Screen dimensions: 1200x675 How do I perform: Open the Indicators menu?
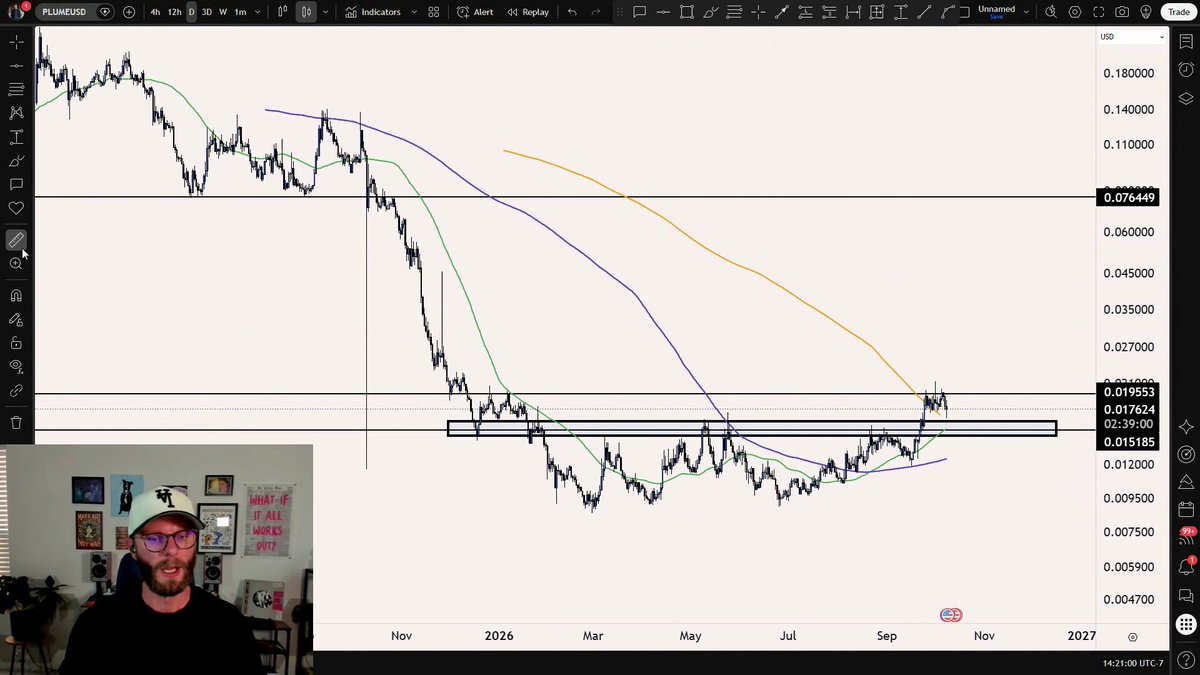tap(372, 12)
